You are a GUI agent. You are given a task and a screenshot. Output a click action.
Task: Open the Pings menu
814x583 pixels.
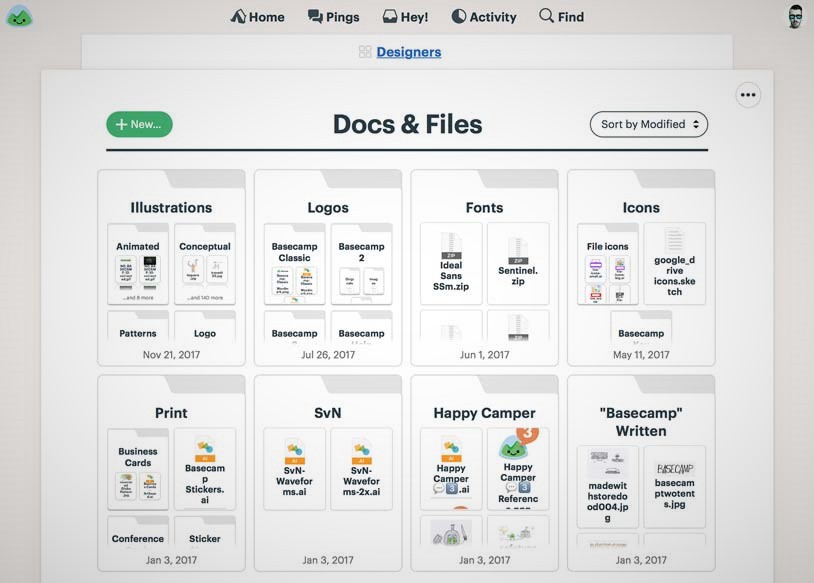(x=333, y=17)
